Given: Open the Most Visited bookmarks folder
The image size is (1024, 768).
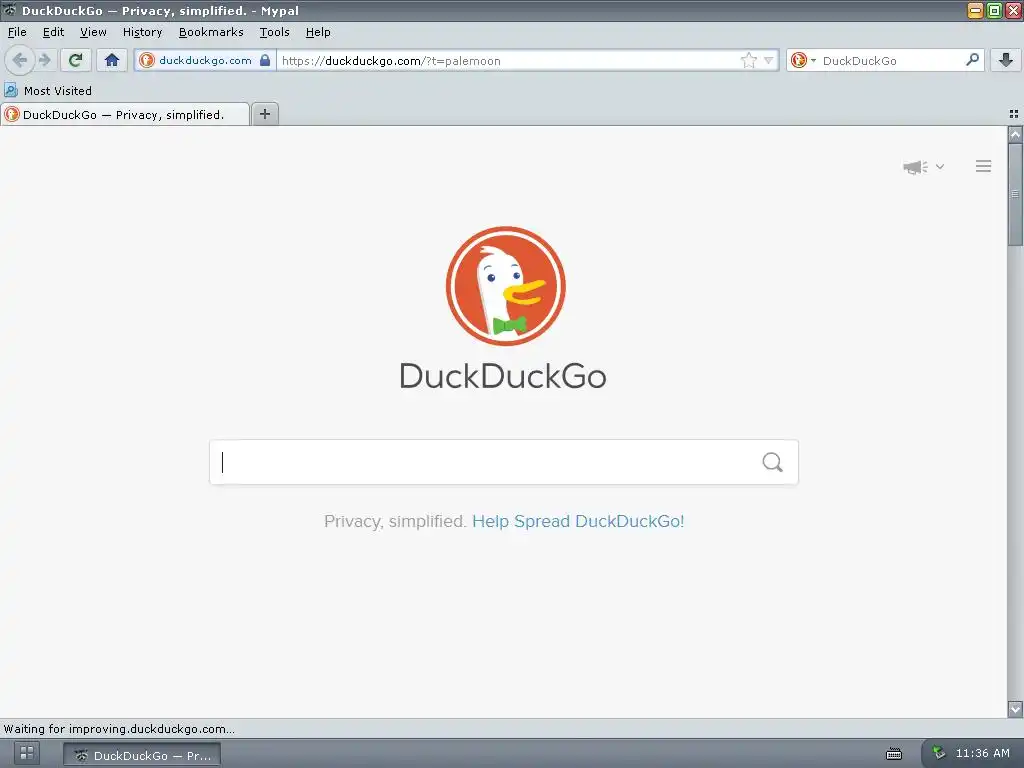Looking at the screenshot, I should click(48, 91).
